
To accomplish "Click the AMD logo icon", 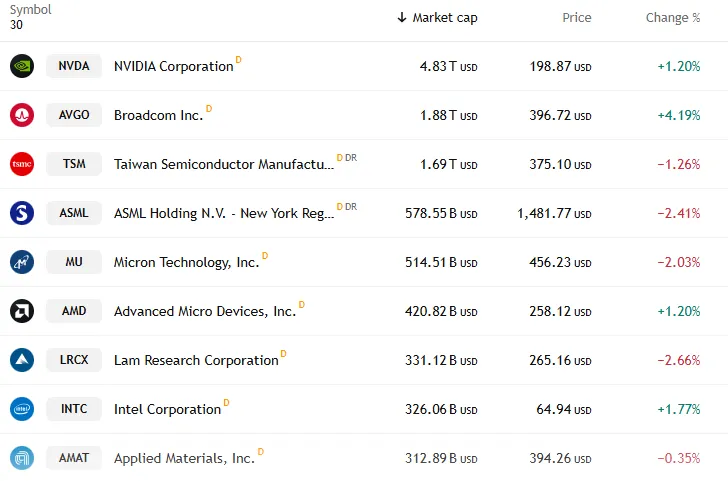I will pos(22,311).
